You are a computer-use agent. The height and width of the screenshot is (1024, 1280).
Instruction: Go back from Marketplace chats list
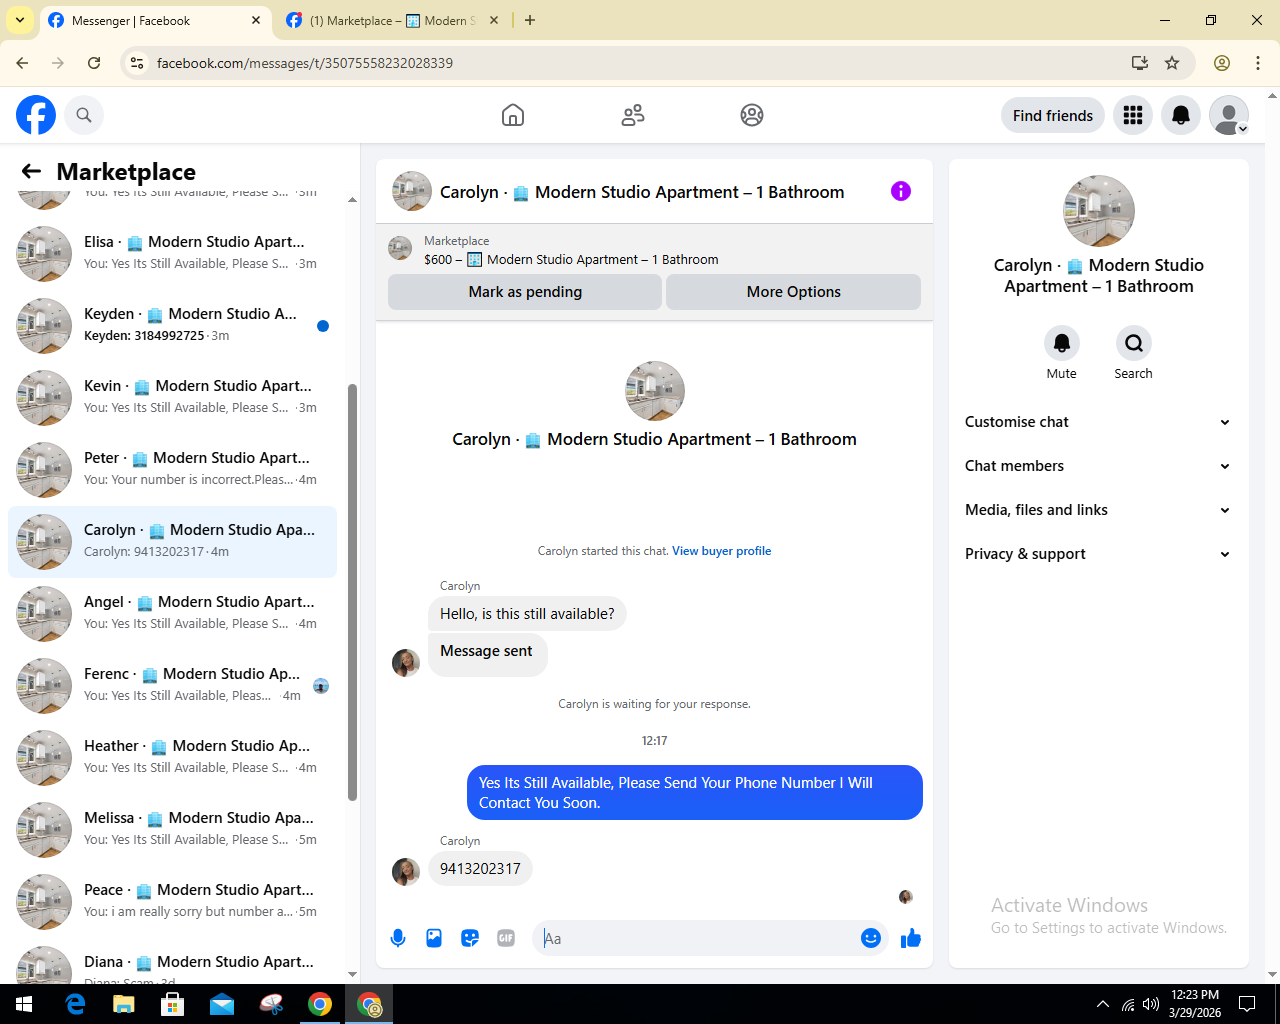pos(31,171)
